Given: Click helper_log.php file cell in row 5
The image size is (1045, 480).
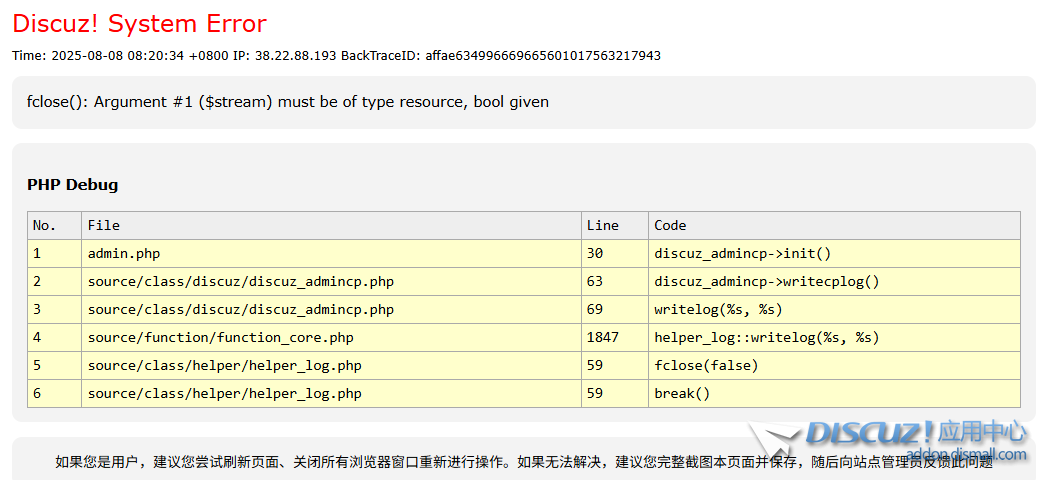Looking at the screenshot, I should [x=331, y=365].
